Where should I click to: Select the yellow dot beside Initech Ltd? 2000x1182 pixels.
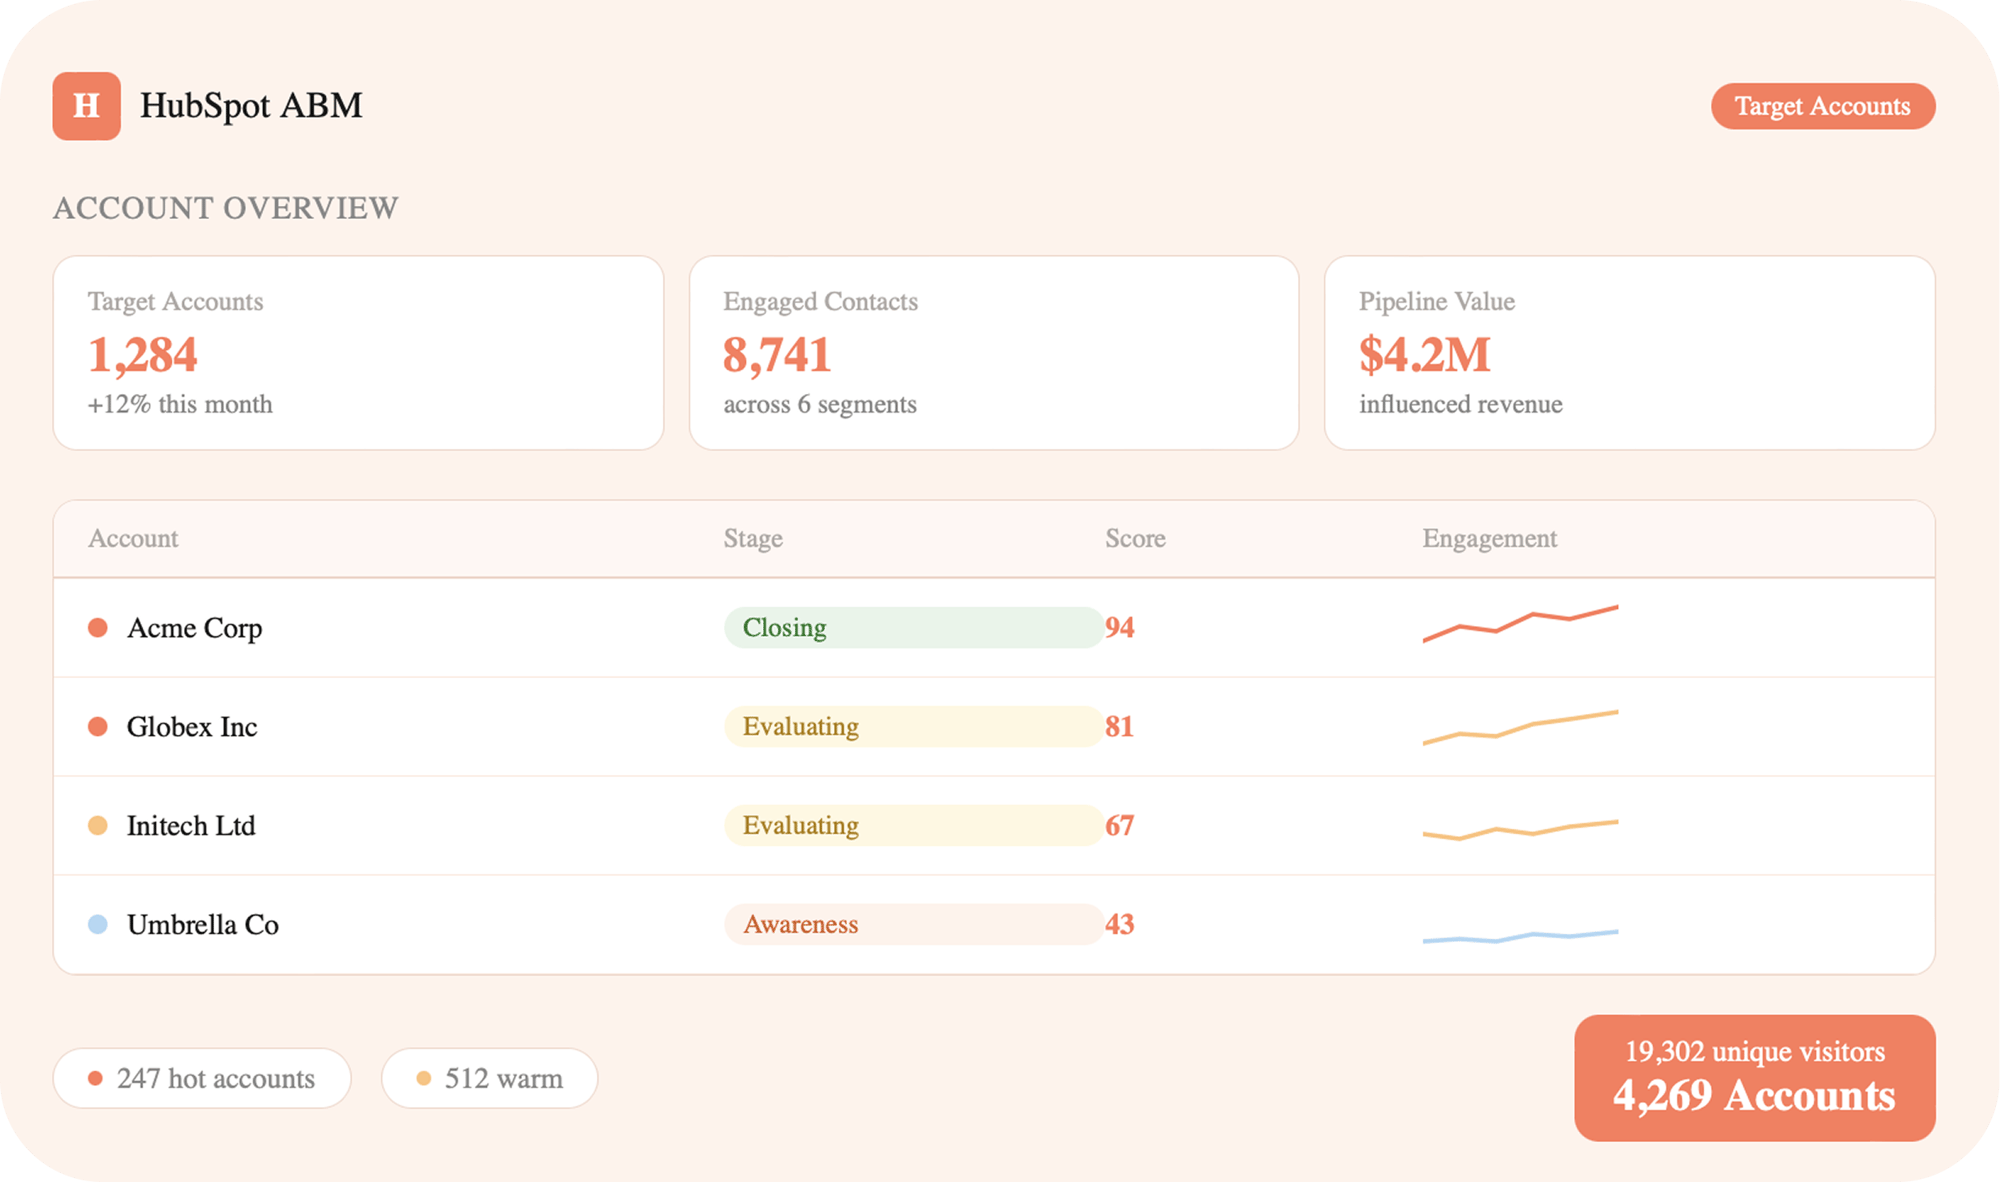click(98, 826)
